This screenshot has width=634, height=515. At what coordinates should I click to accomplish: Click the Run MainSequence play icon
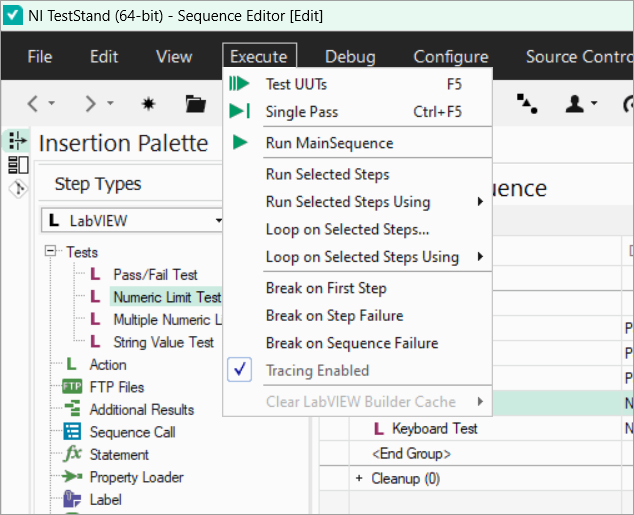(x=240, y=142)
